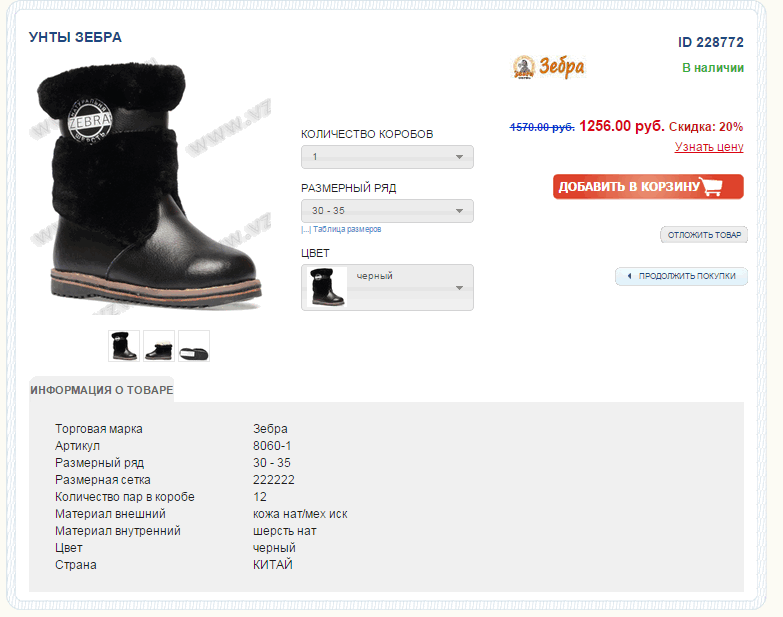Select the third thumbnail showing the boot sole
The width and height of the screenshot is (783, 617).
(x=194, y=345)
